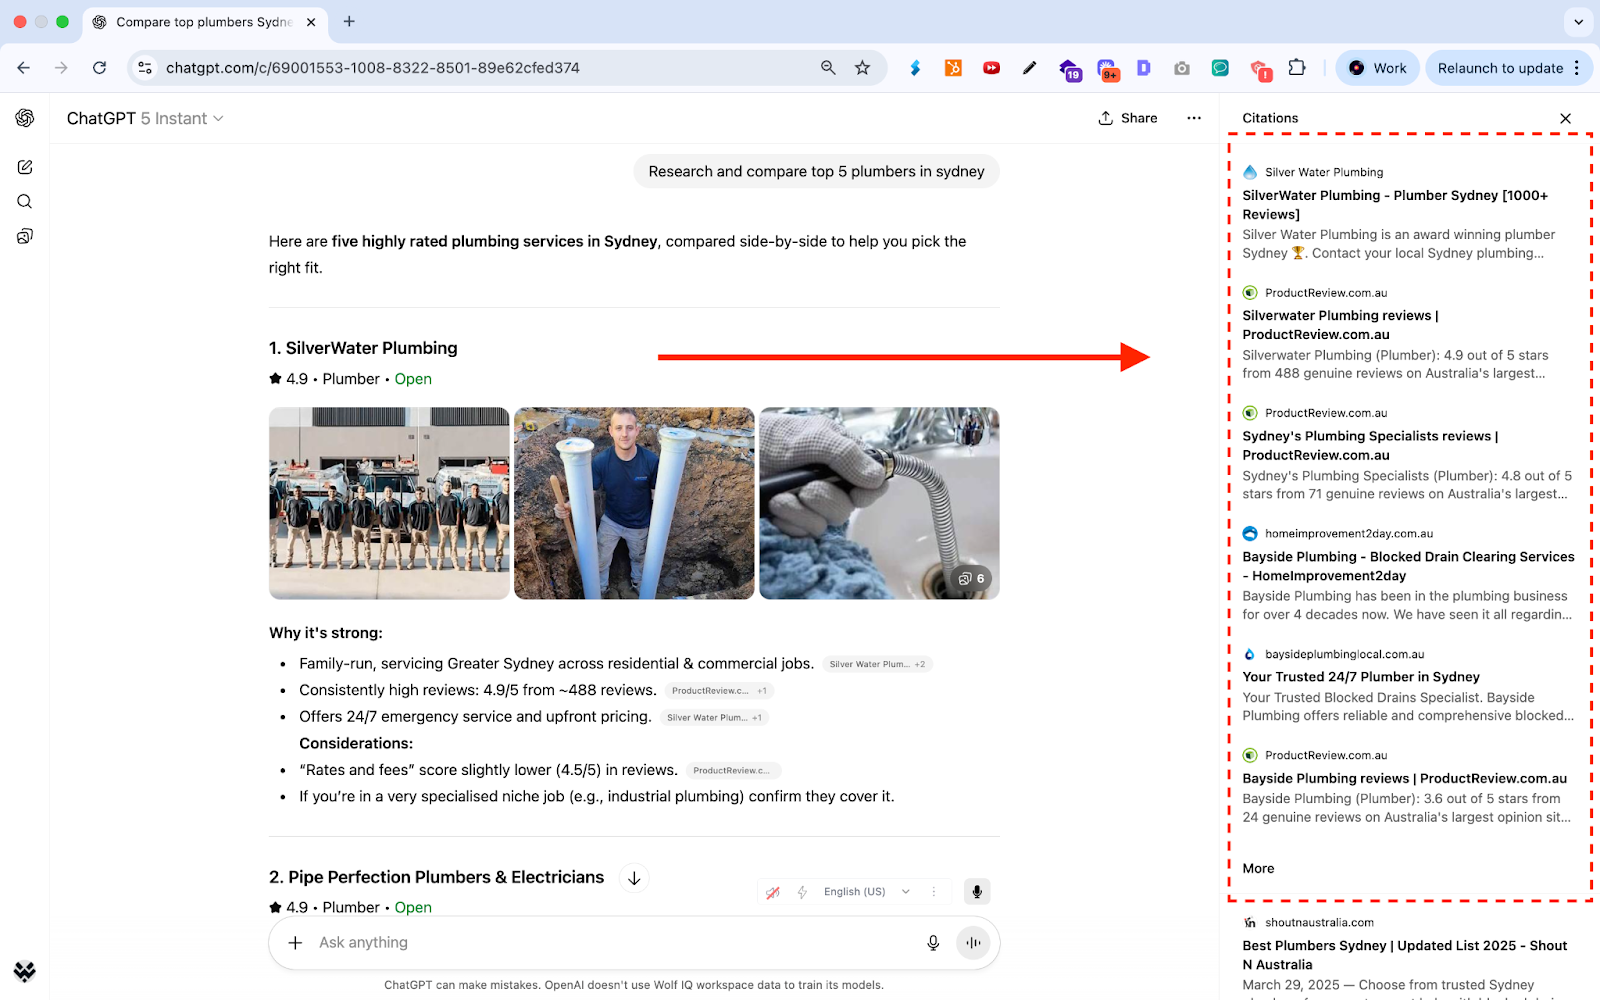Click the 1. SilverWater Plumbing heading
Image resolution: width=1600 pixels, height=1000 pixels.
[363, 348]
